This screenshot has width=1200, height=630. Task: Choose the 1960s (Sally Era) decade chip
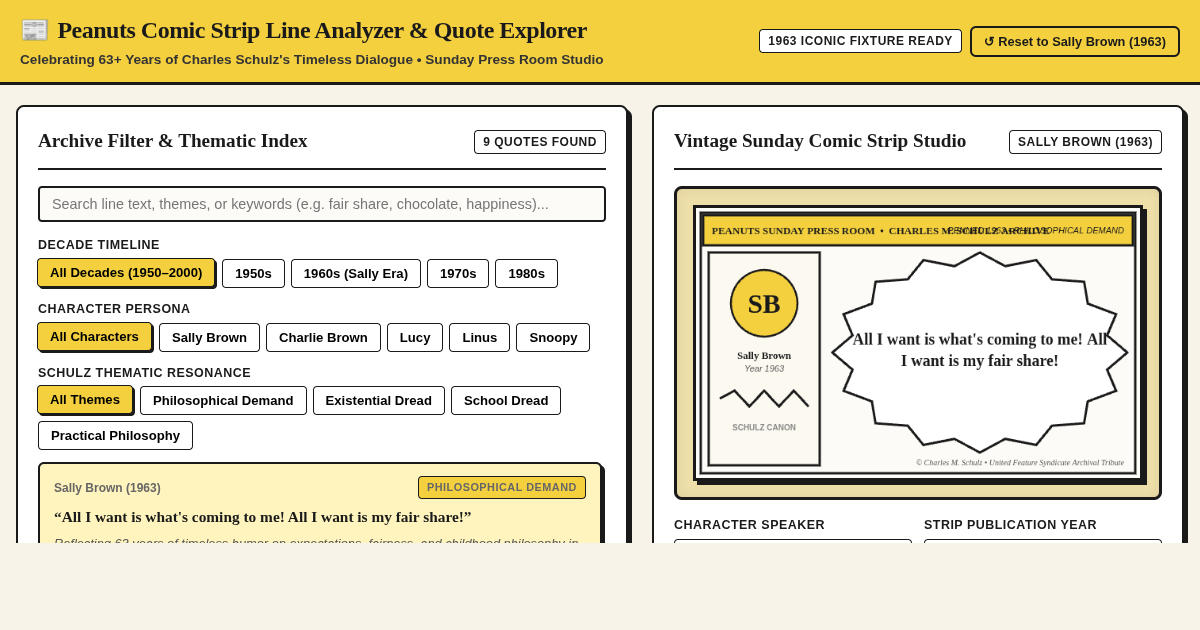356,273
